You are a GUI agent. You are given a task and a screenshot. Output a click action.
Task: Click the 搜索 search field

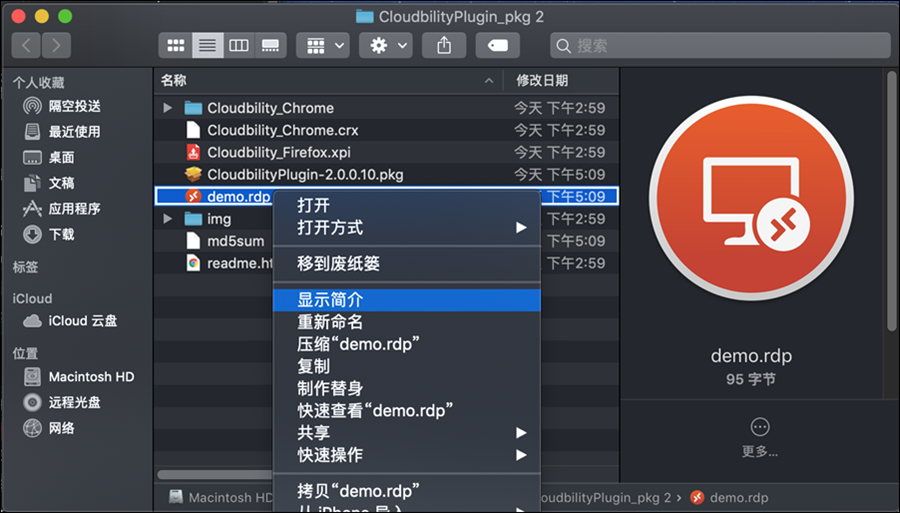(x=720, y=45)
